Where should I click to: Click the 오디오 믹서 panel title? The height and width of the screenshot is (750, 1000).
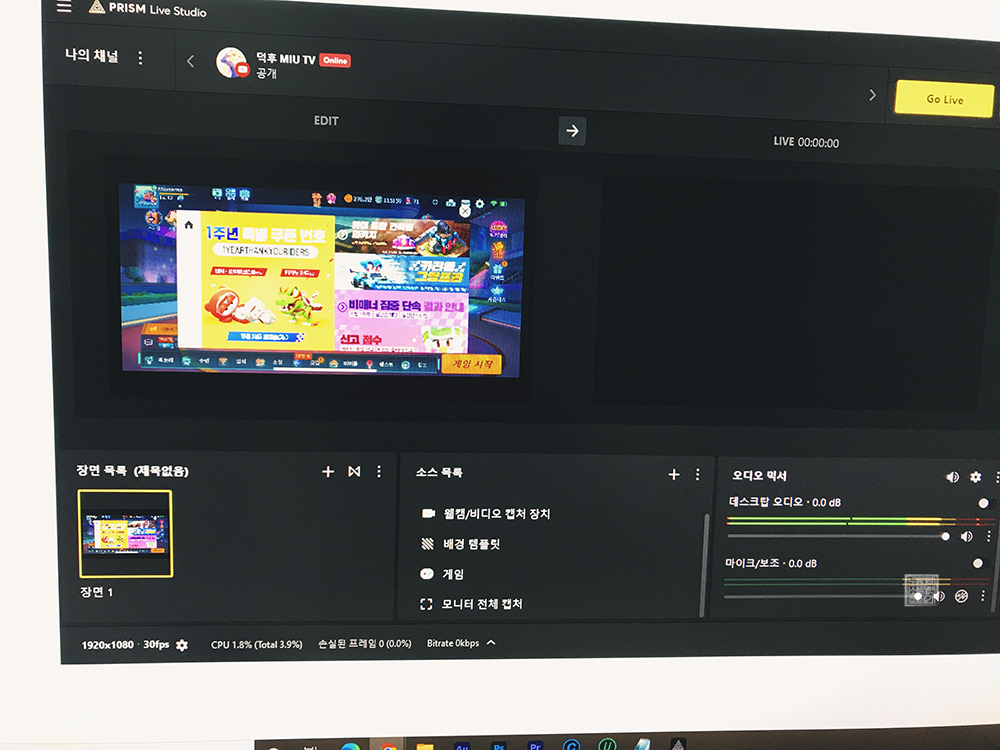tap(760, 475)
